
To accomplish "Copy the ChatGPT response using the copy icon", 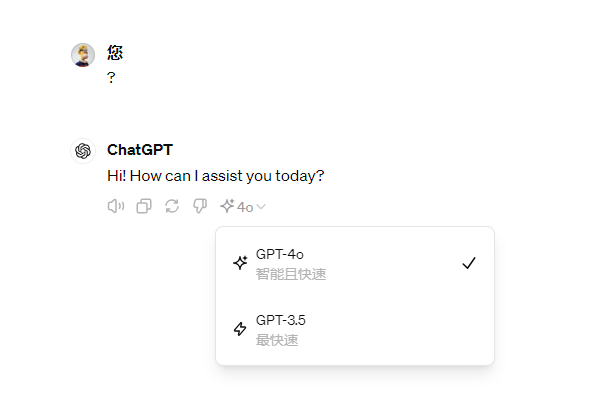I will click(x=144, y=206).
